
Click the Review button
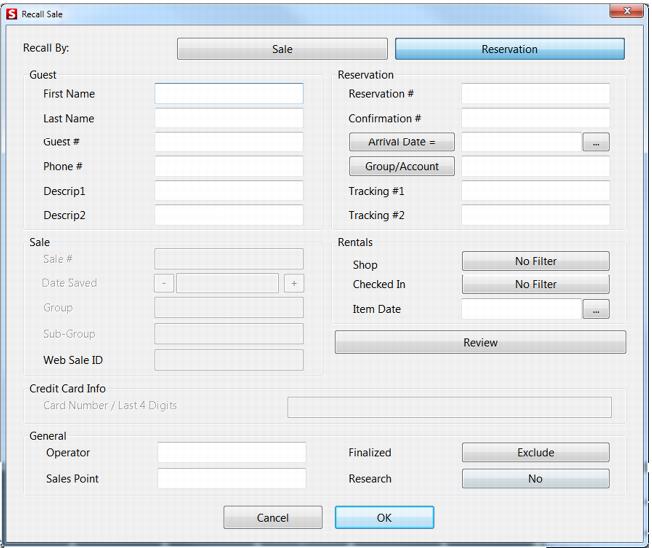[x=481, y=343]
